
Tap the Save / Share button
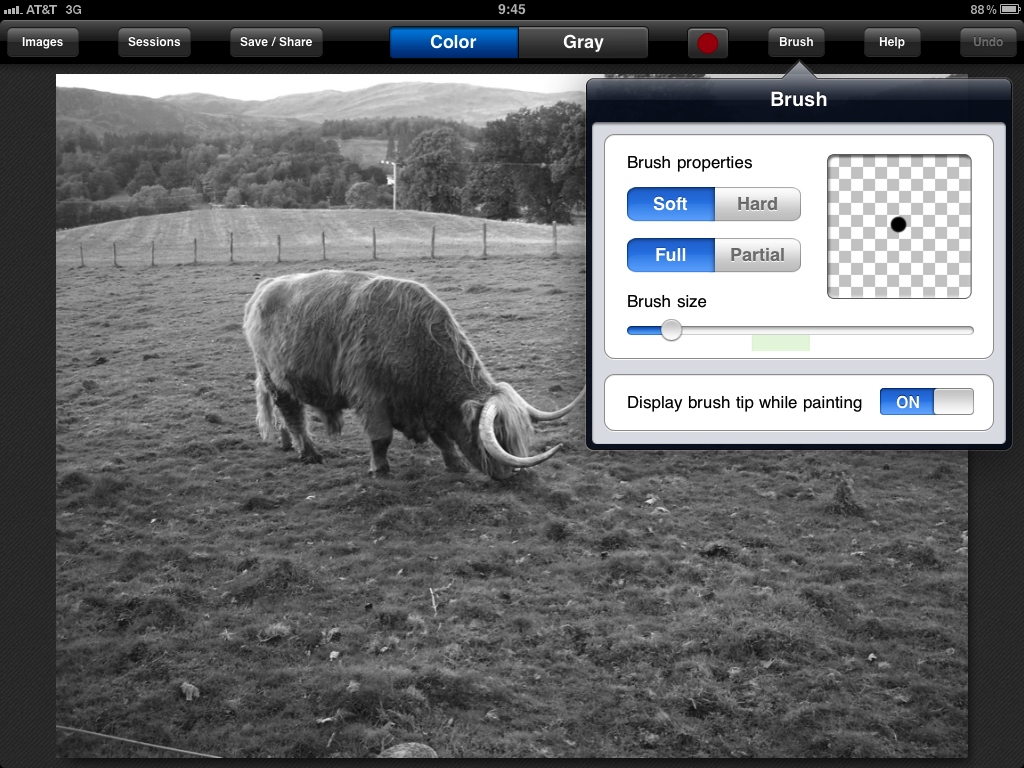click(276, 42)
